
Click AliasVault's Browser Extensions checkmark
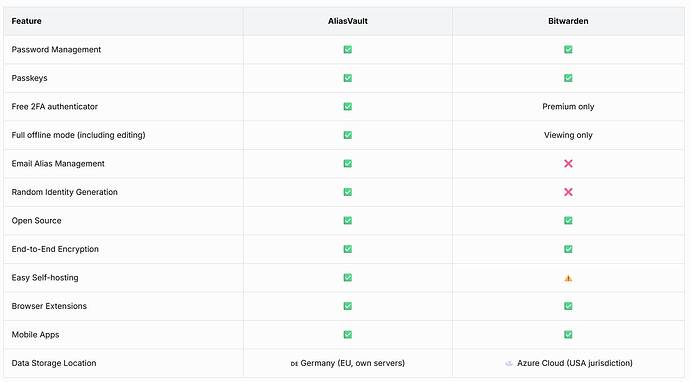pyautogui.click(x=348, y=306)
